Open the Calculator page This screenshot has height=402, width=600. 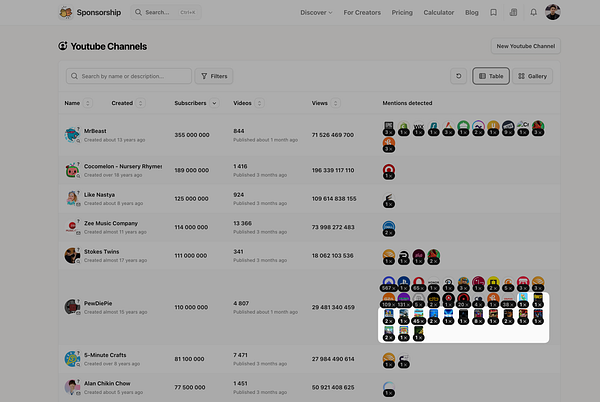pos(439,13)
